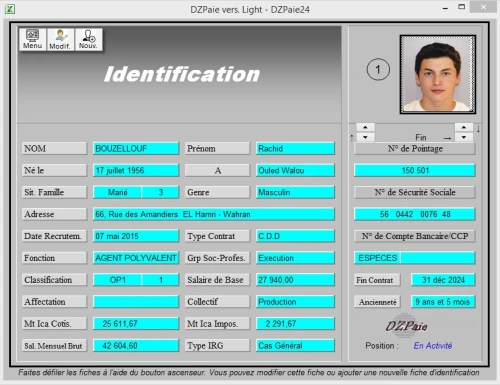Click the Sal. Mensuel Brut label
The height and width of the screenshot is (385, 500).
click(x=54, y=346)
